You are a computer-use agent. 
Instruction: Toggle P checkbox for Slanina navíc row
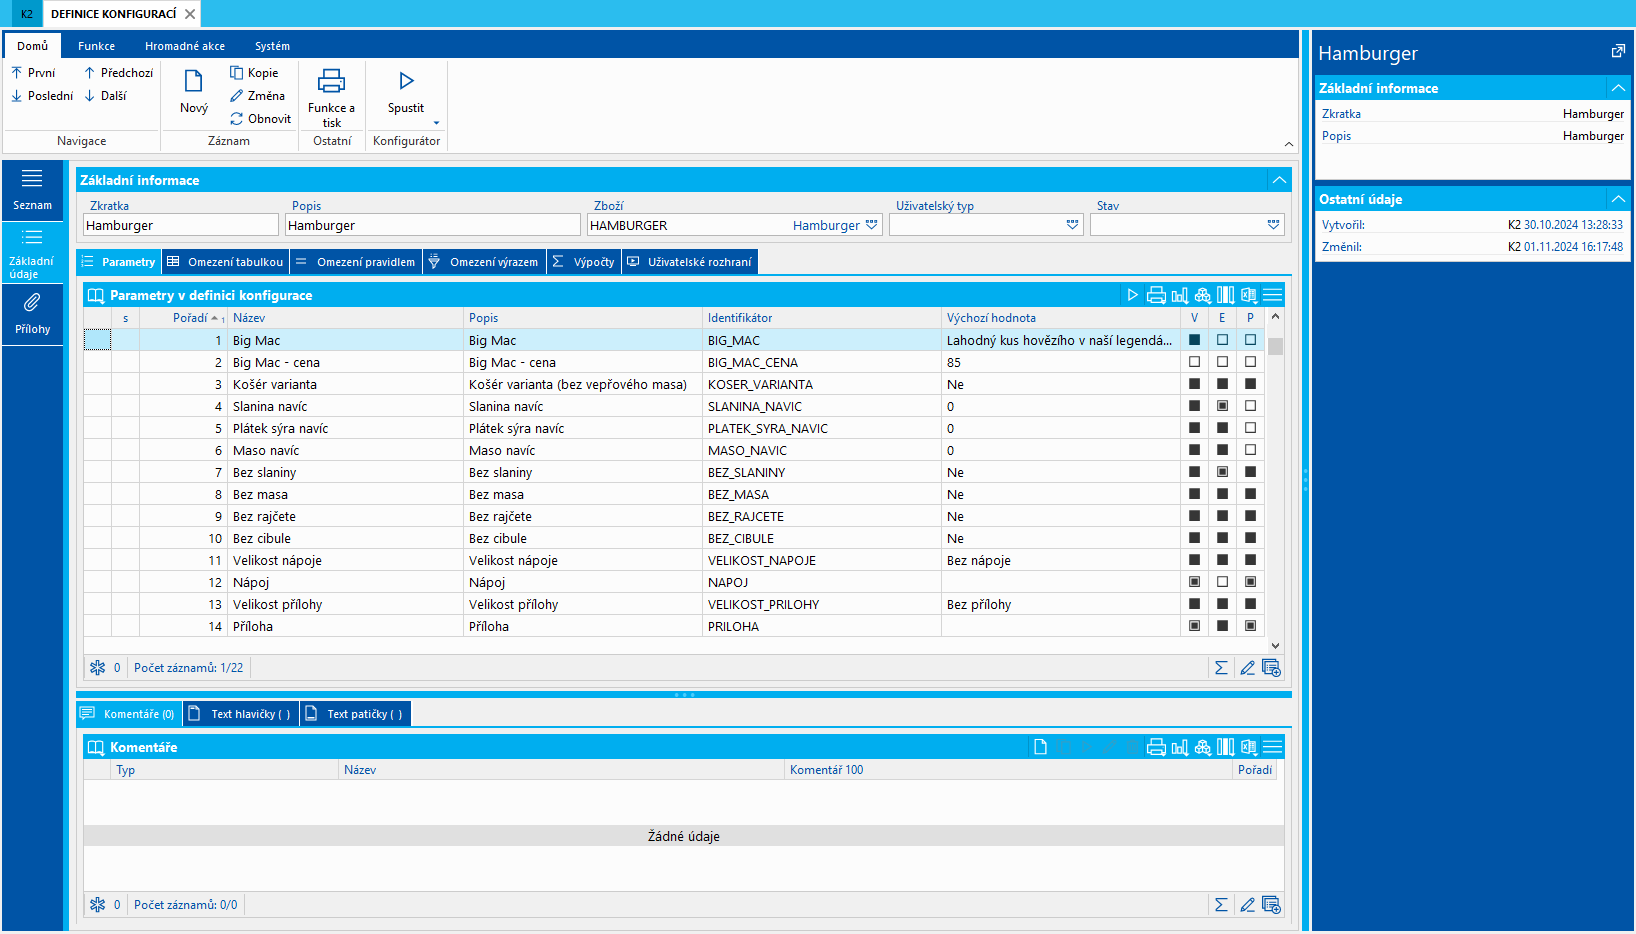pyautogui.click(x=1250, y=406)
